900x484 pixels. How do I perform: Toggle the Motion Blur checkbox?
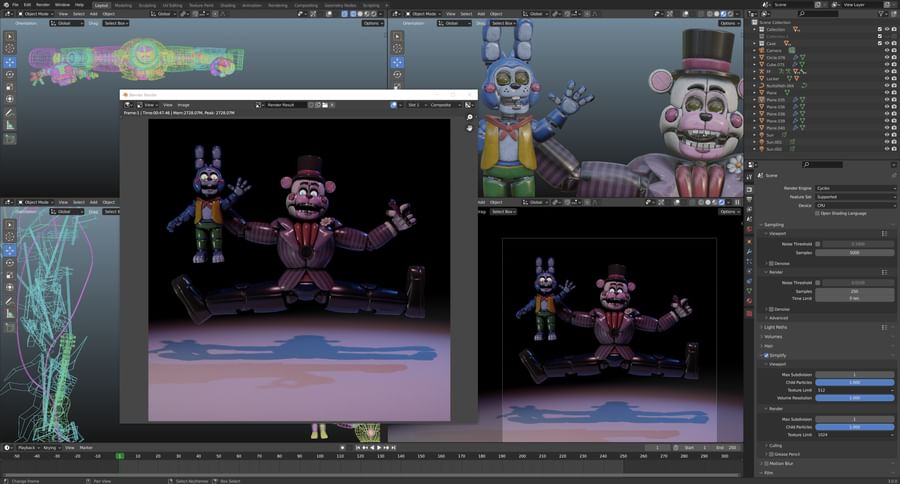click(766, 463)
